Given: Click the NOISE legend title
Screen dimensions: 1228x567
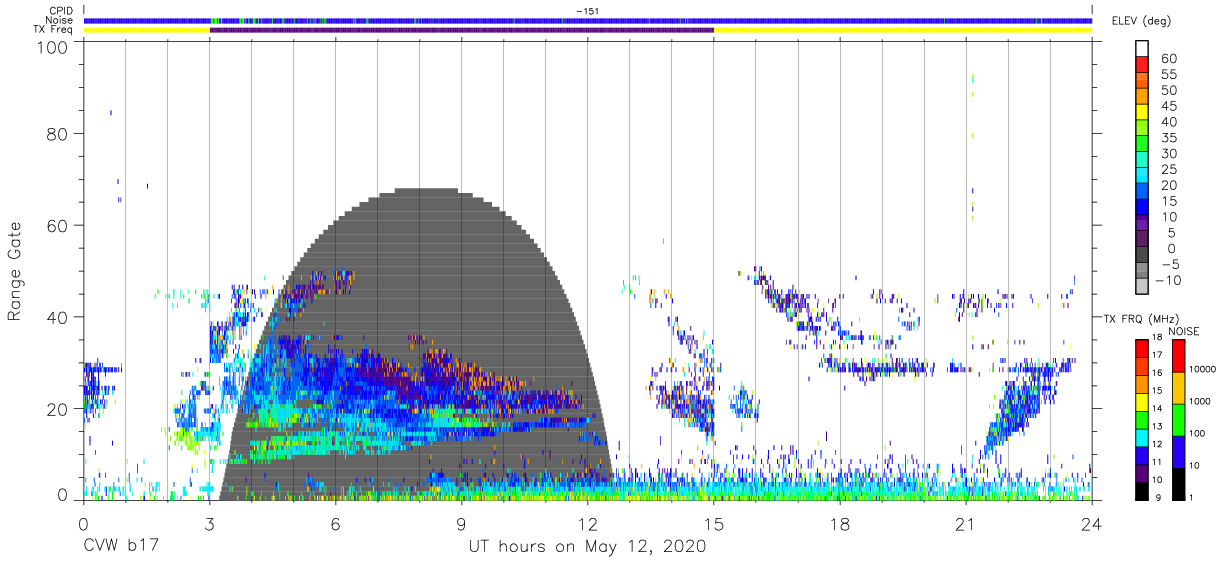Looking at the screenshot, I should 1185,331.
